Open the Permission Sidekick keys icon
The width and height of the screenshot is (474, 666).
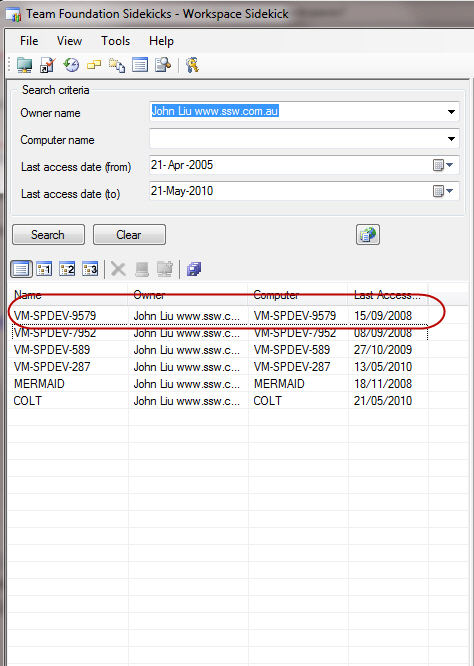point(192,65)
